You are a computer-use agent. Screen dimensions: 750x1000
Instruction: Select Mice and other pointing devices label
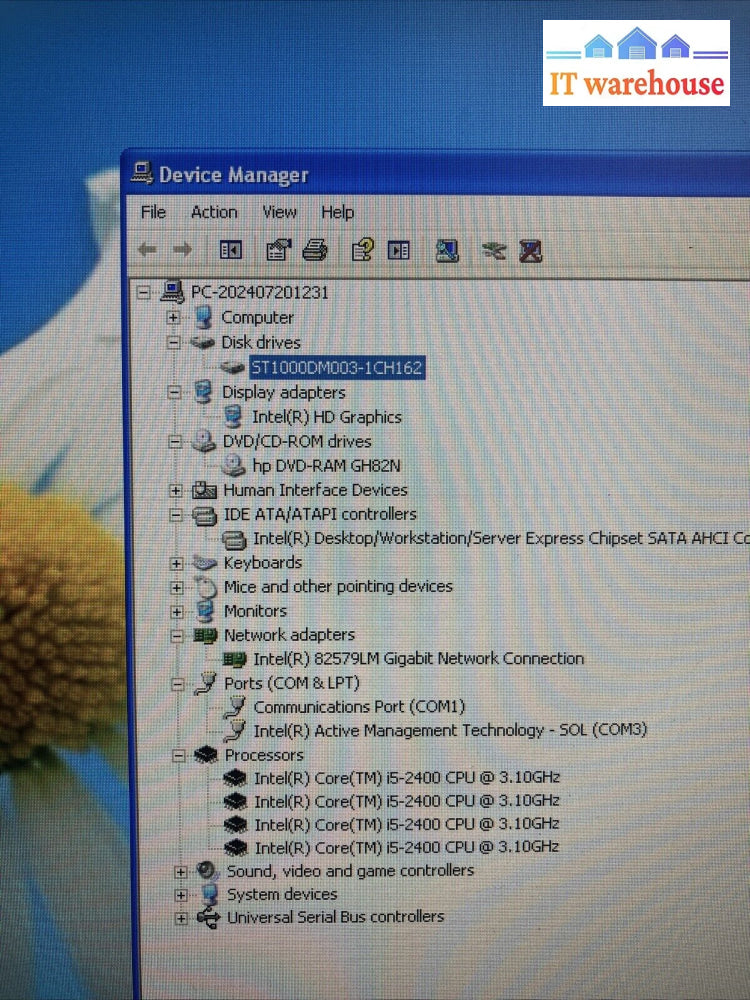click(x=338, y=587)
